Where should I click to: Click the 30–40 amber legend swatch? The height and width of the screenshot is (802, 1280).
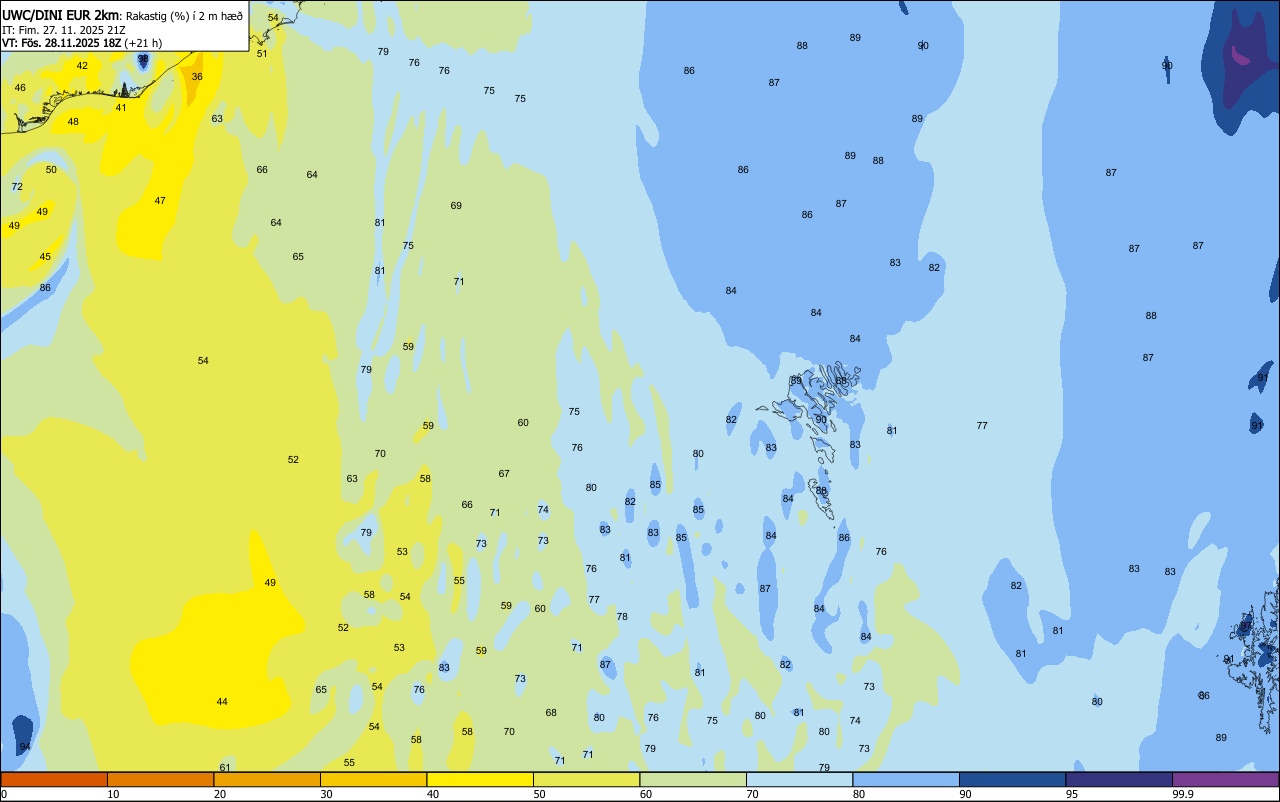click(x=373, y=779)
